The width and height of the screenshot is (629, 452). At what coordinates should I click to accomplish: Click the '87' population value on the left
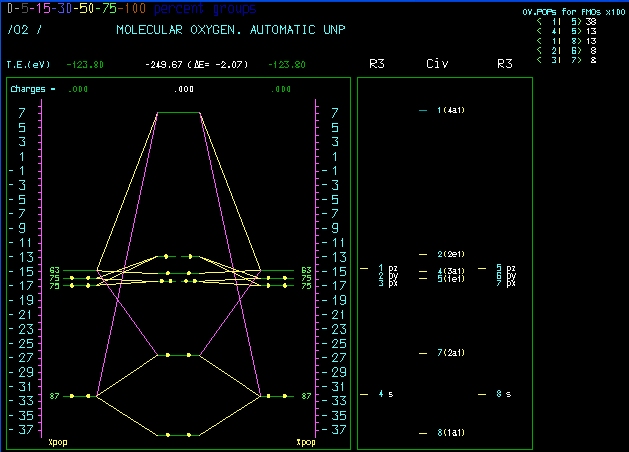point(55,396)
